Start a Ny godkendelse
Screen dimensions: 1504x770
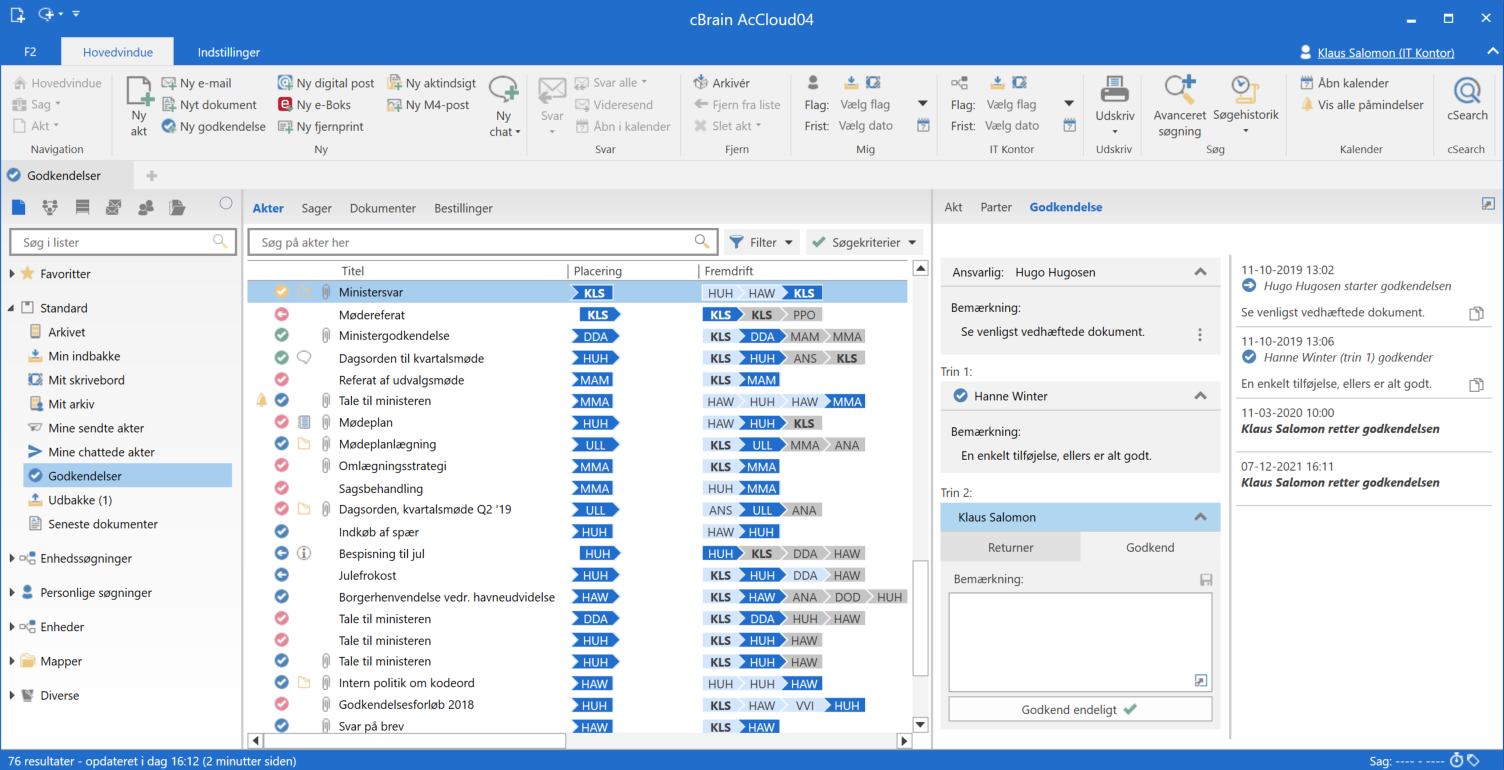click(x=214, y=127)
